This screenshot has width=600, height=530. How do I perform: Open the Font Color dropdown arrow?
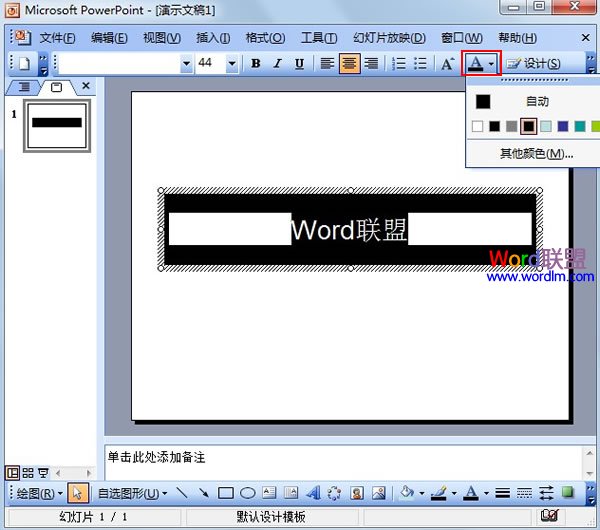(491, 64)
